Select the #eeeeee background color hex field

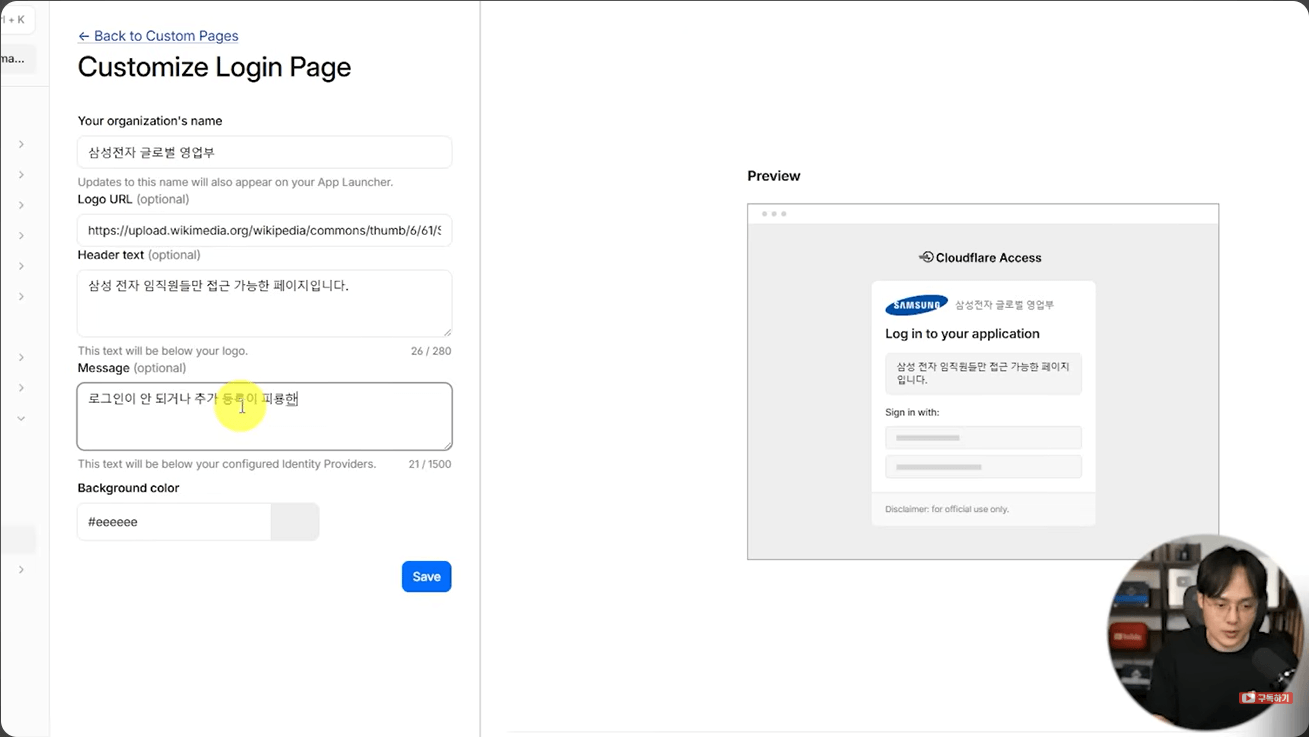(174, 522)
